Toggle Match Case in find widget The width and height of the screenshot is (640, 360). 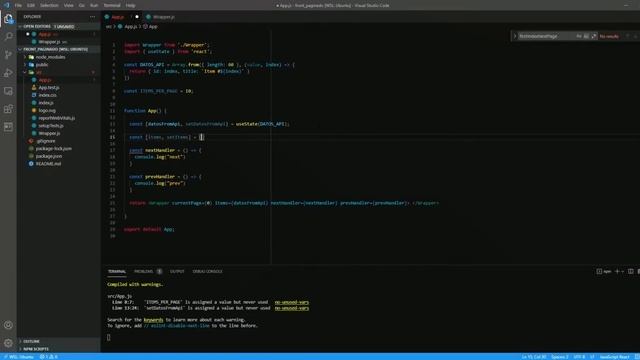click(x=579, y=36)
